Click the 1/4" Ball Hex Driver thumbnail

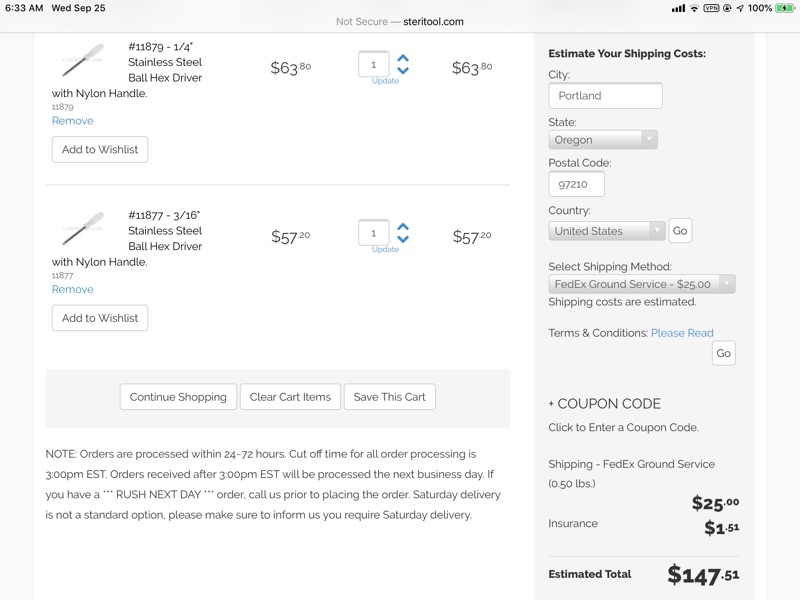82,60
